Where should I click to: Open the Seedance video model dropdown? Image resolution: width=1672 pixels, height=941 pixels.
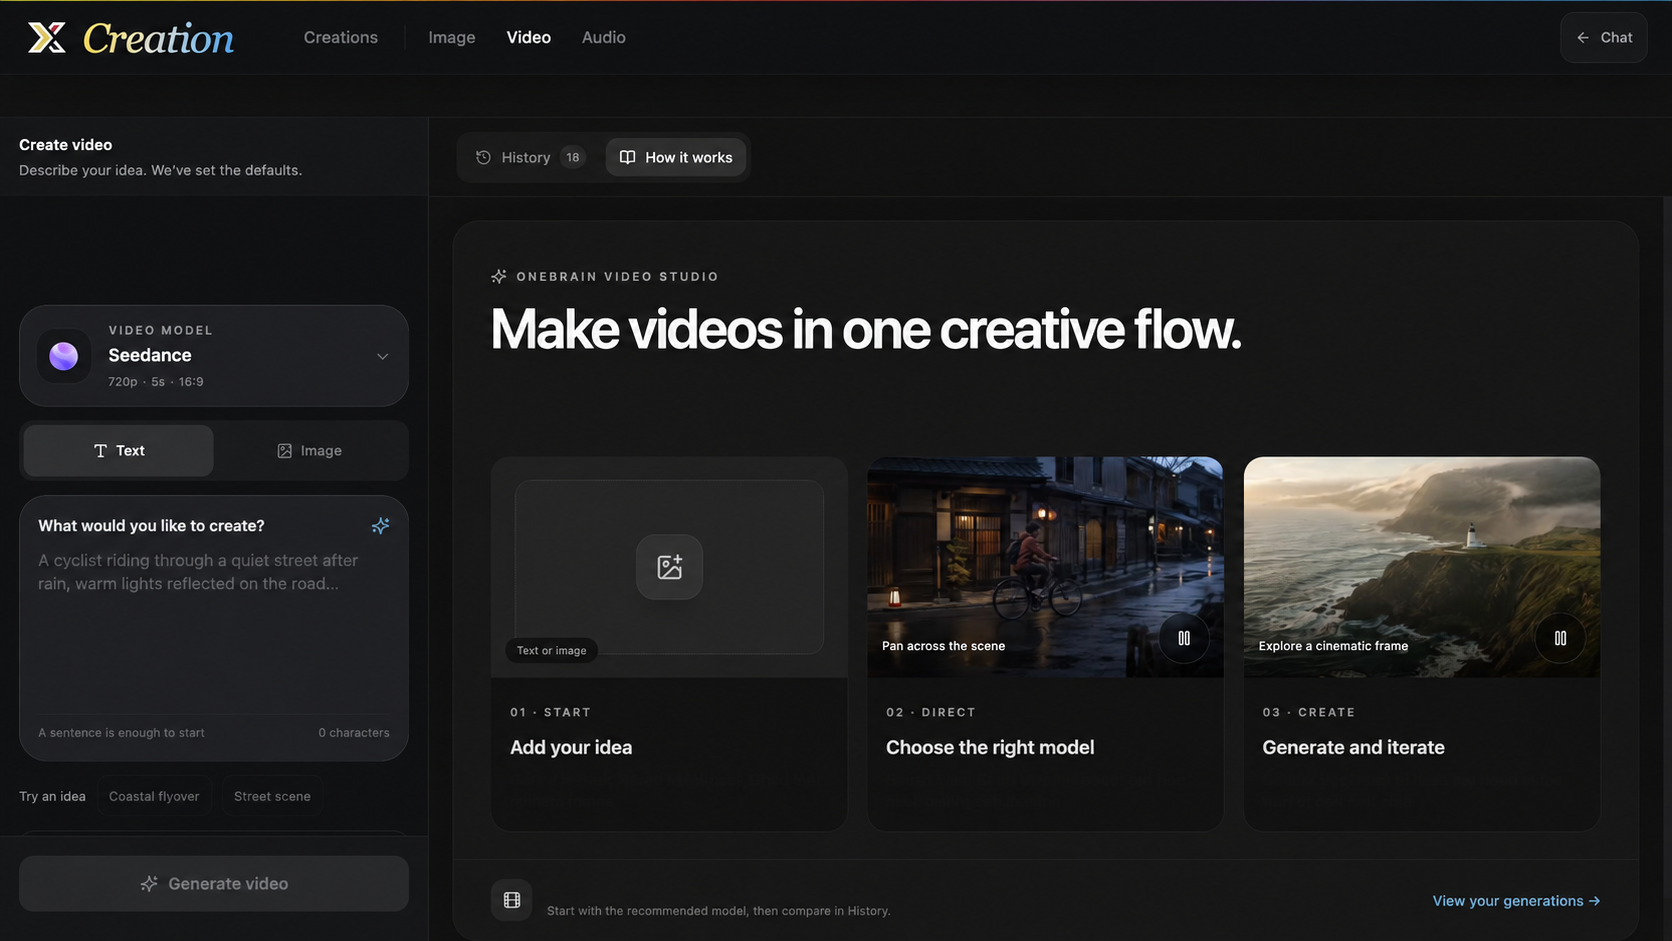coord(214,356)
